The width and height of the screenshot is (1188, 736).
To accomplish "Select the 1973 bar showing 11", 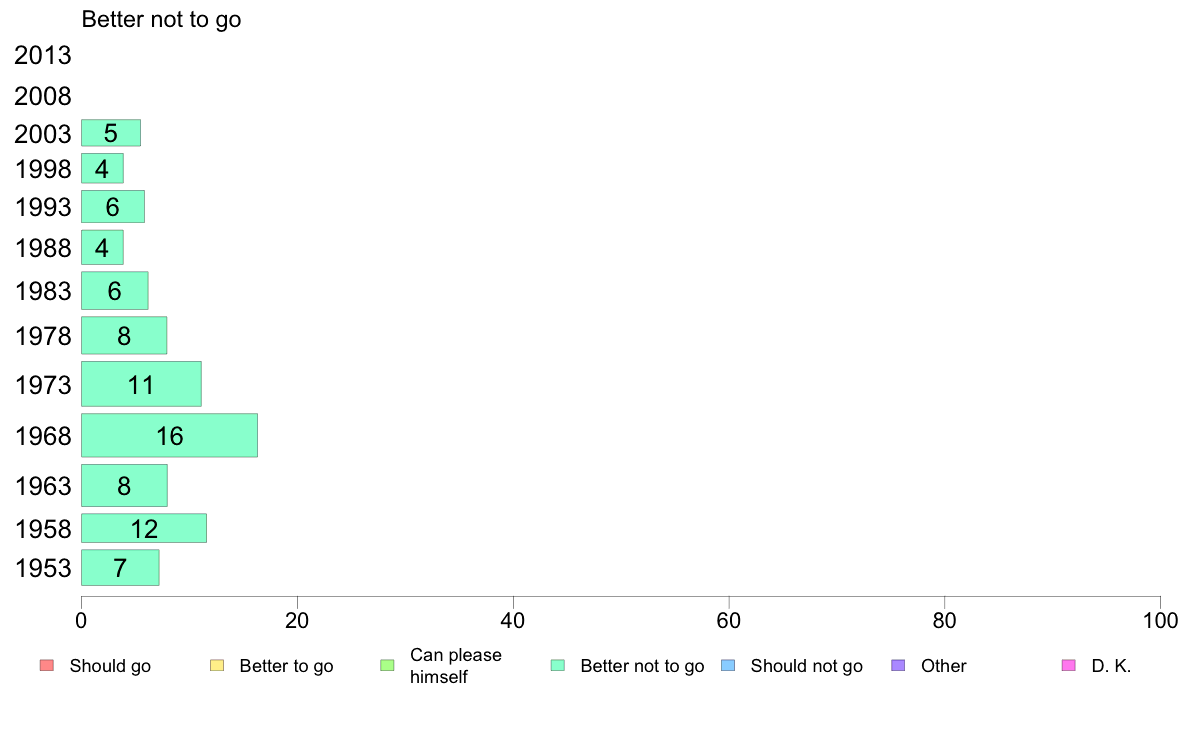I will click(x=141, y=384).
